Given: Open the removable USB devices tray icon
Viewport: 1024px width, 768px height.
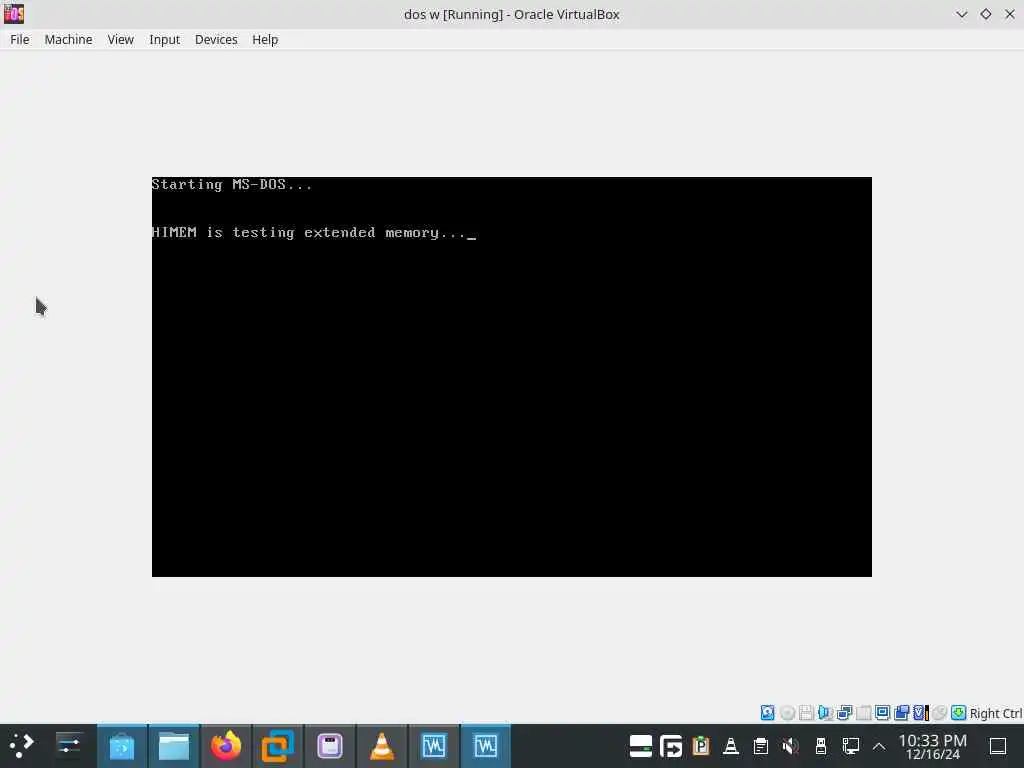Looking at the screenshot, I should click(x=821, y=746).
